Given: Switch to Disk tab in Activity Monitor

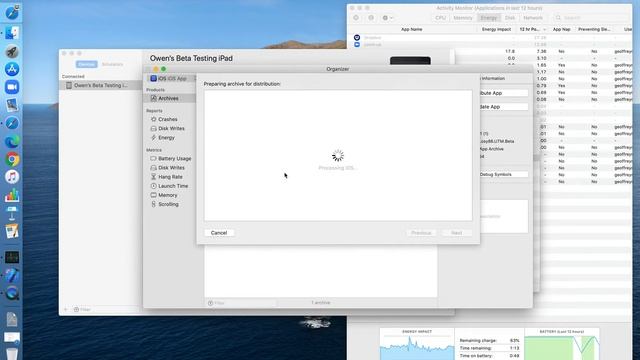Looking at the screenshot, I should (510, 18).
